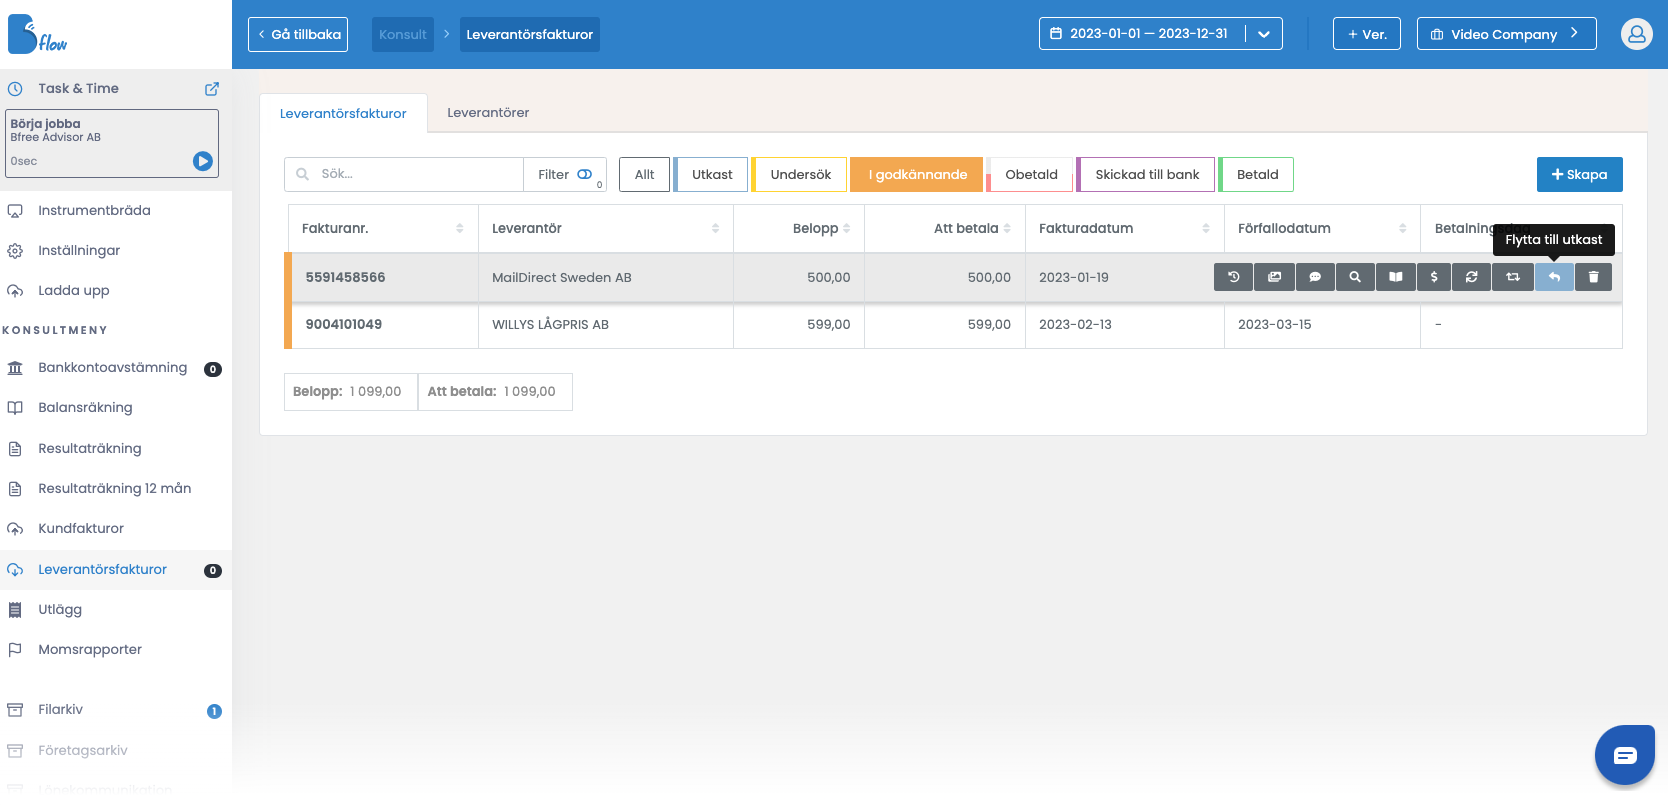
Task: Click the Konsult breadcrumb
Action: click(403, 34)
